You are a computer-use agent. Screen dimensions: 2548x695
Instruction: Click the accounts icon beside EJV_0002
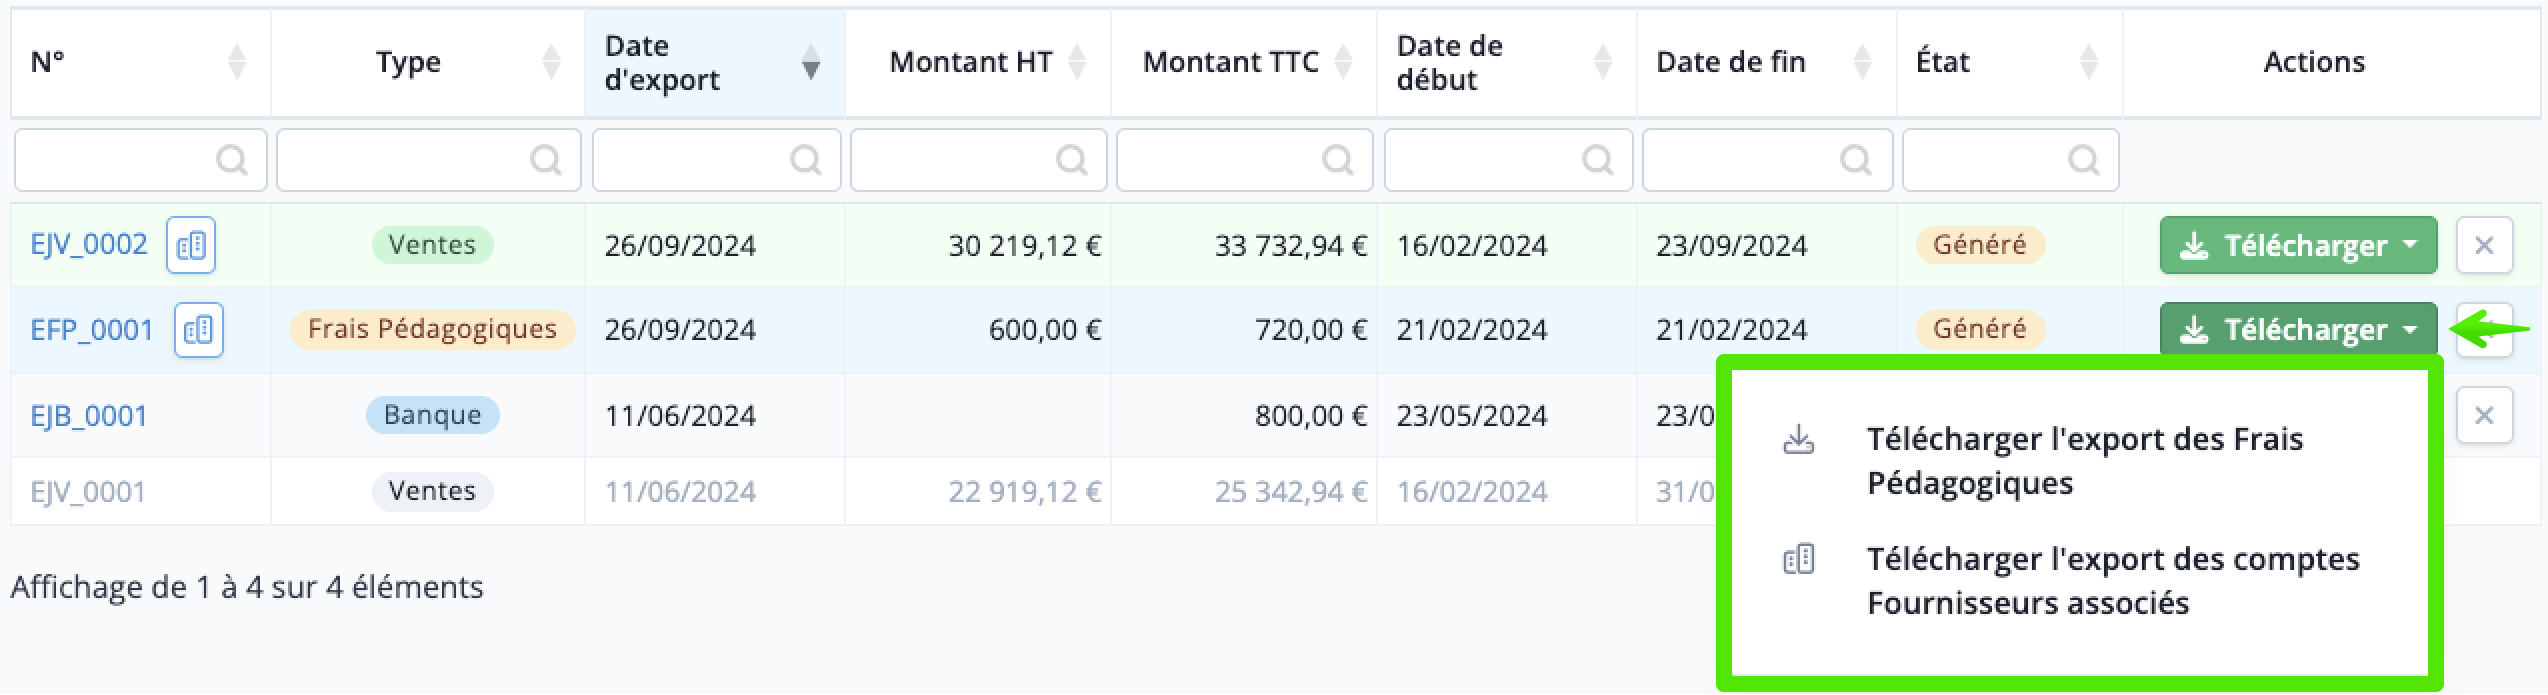[x=191, y=245]
